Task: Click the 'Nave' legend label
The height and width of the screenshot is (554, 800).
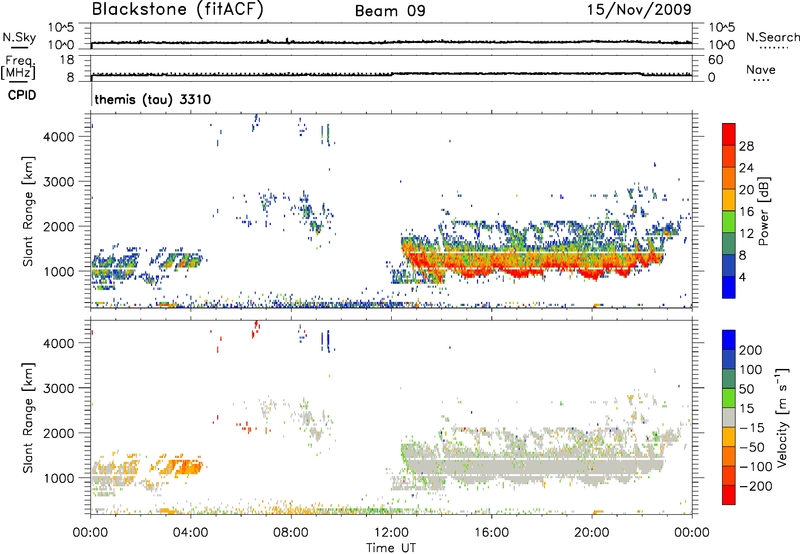Action: coord(761,69)
